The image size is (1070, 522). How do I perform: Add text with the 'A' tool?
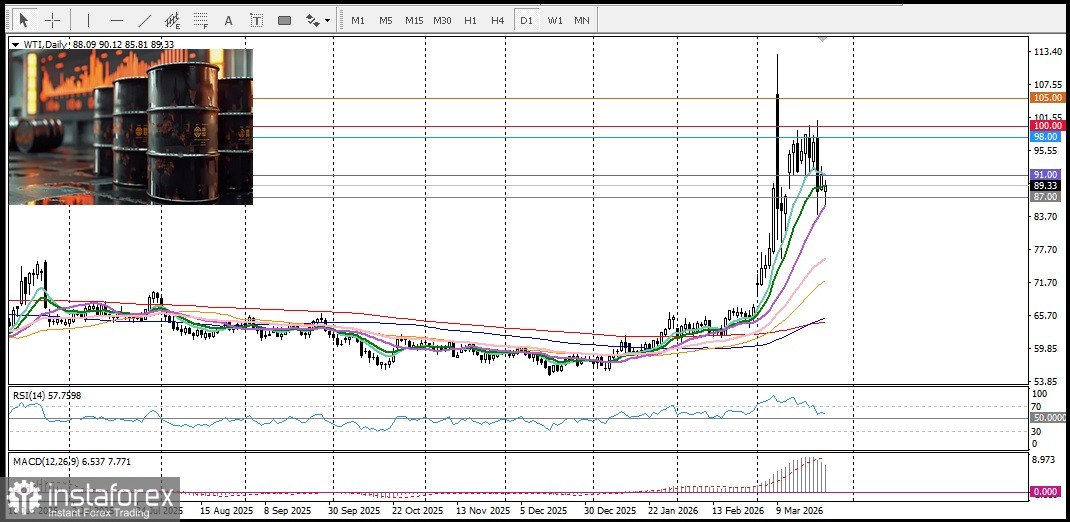[229, 20]
